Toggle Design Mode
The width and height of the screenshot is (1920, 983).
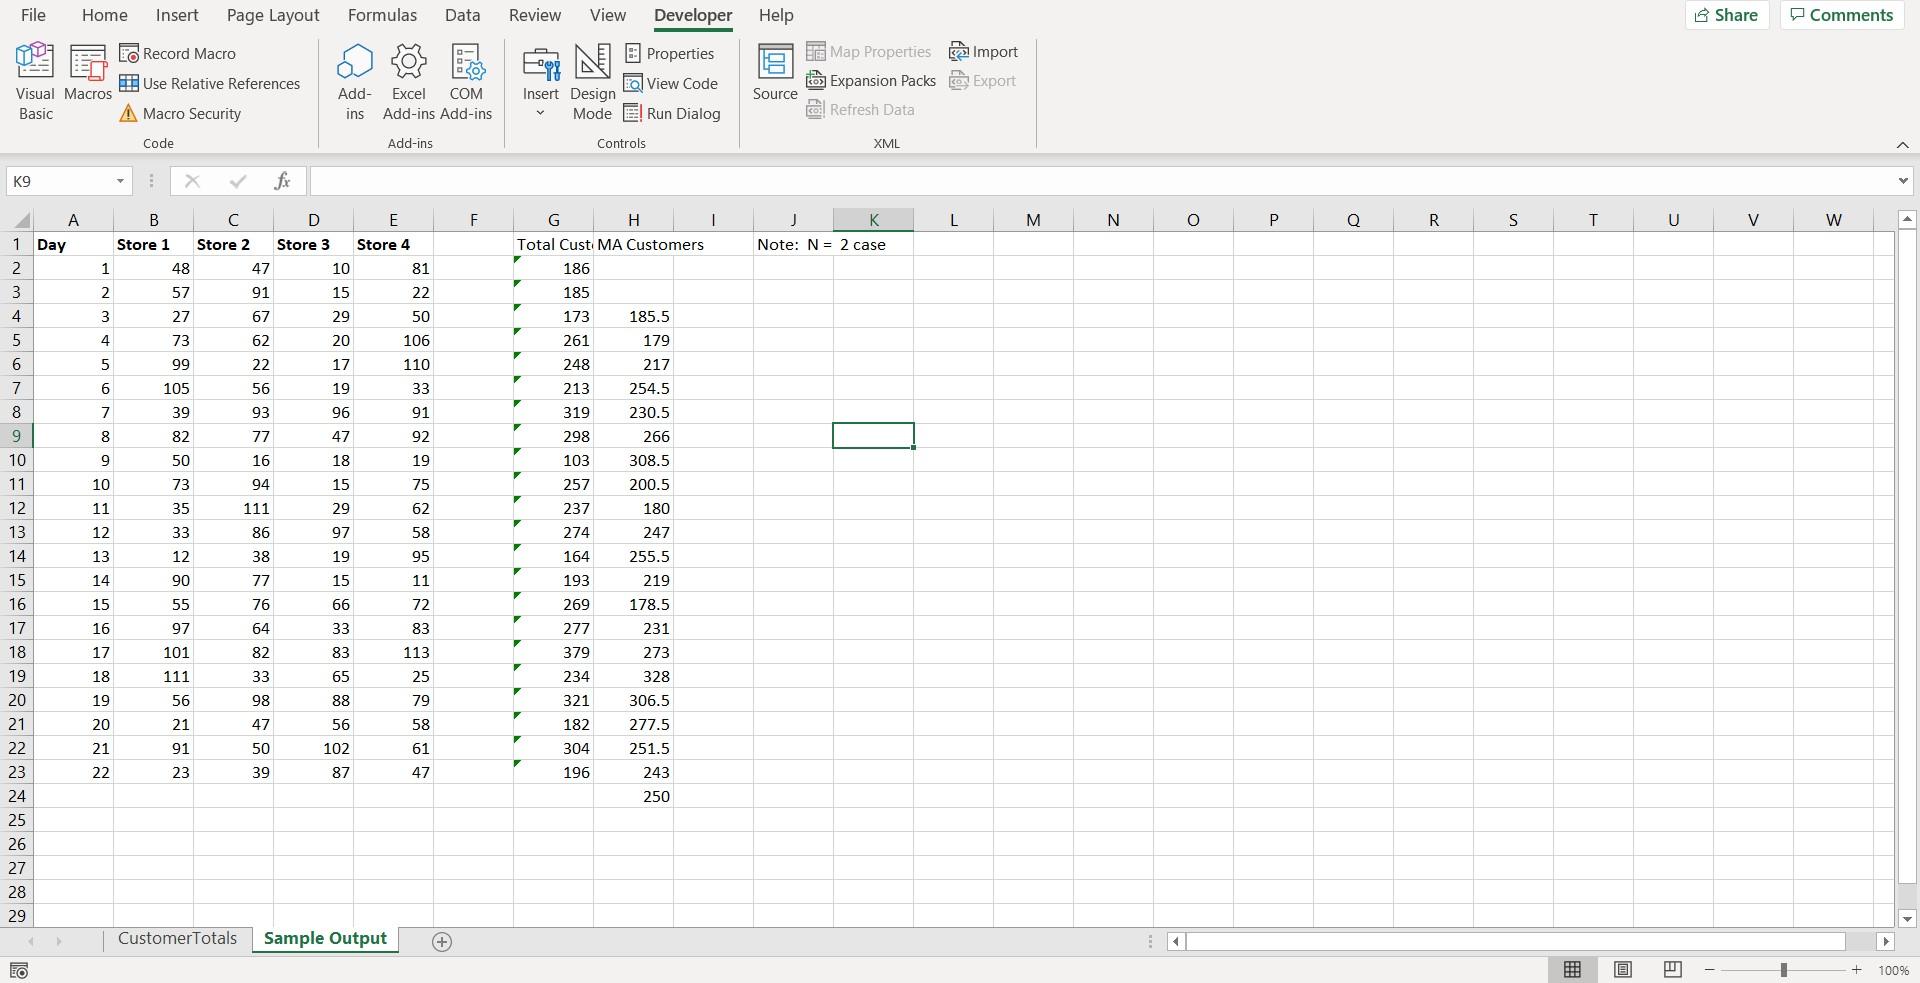[x=593, y=82]
